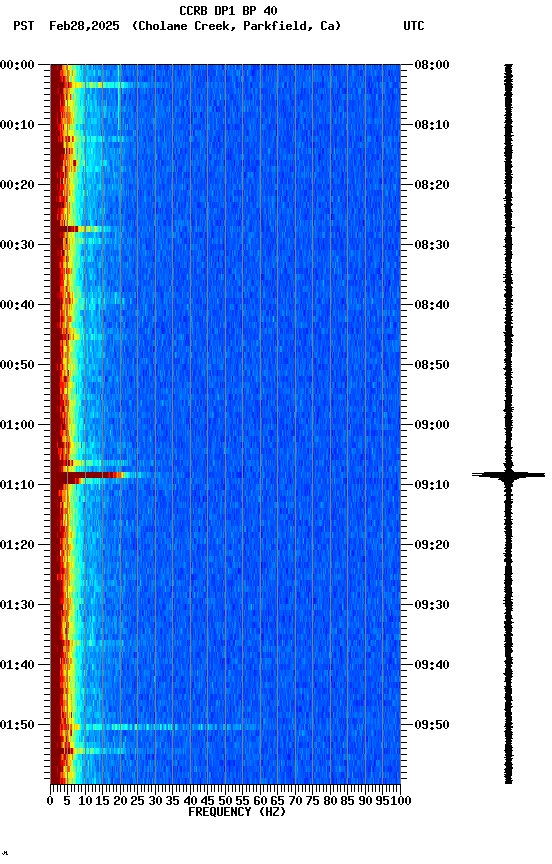Click the long cyan streak just after 01:50

coord(165,727)
